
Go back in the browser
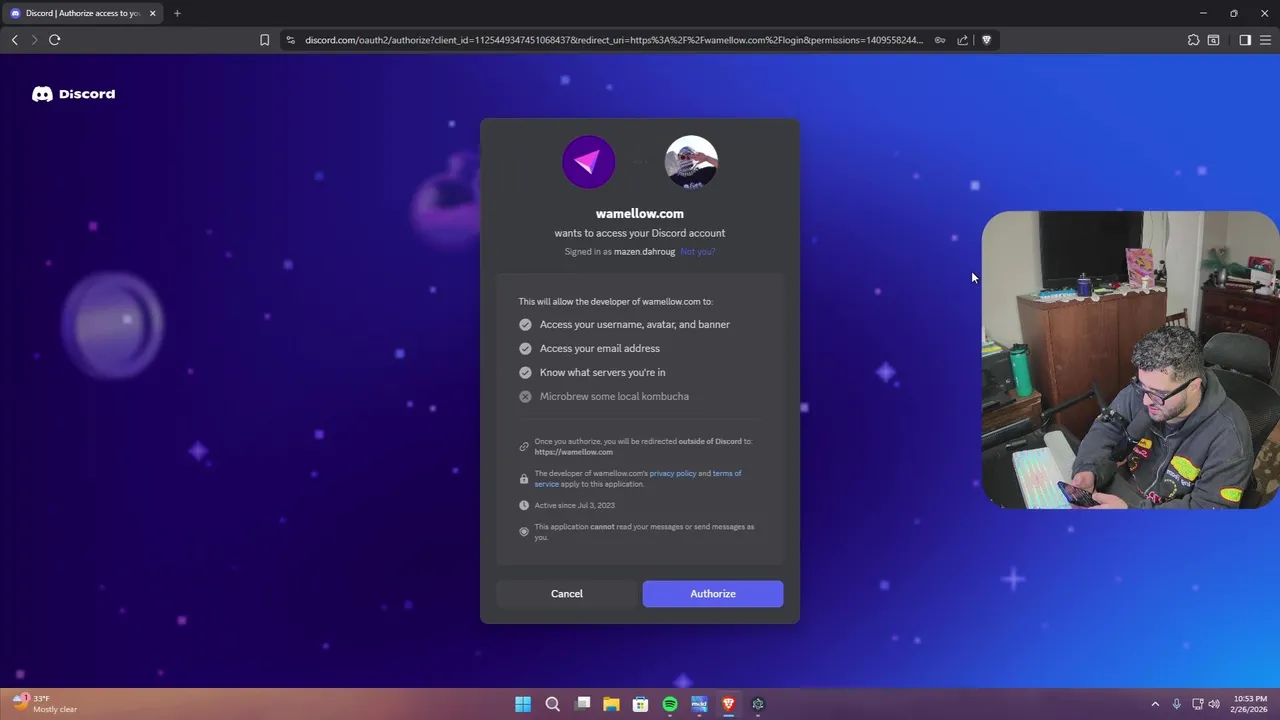pos(14,40)
